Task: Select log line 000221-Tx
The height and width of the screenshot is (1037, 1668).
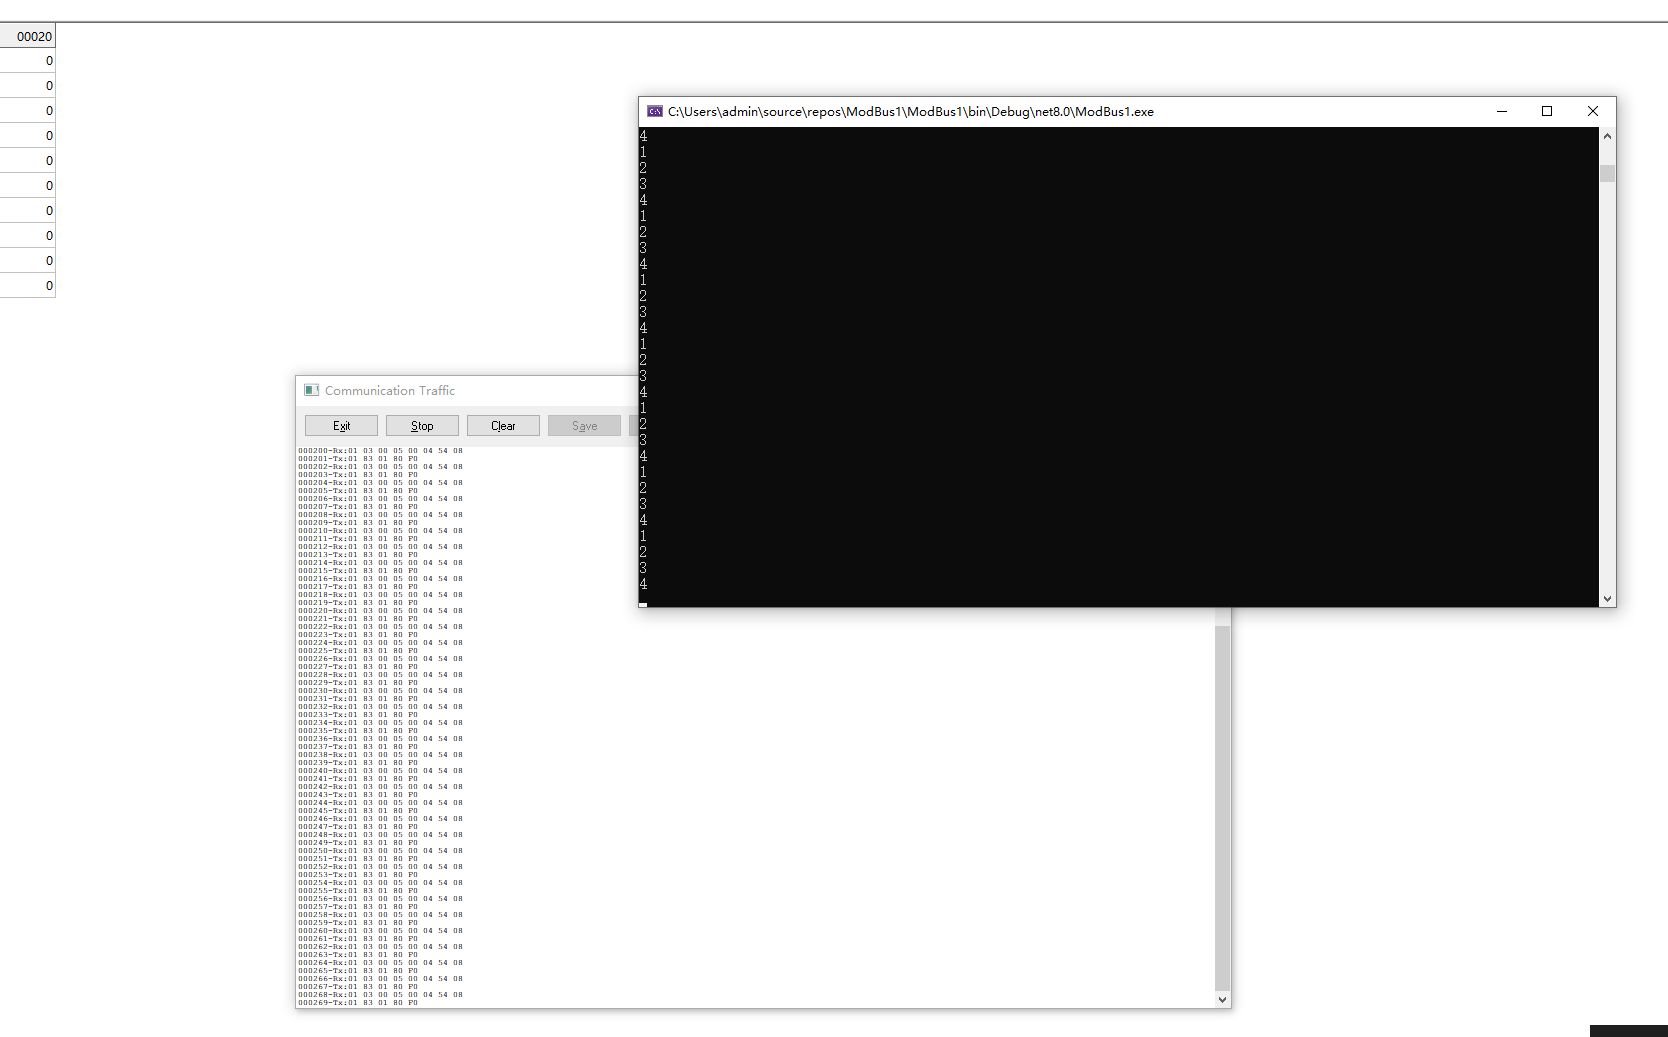Action: pyautogui.click(x=358, y=619)
